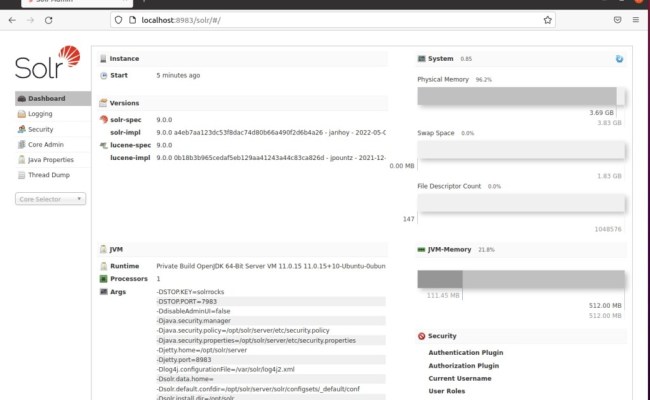Click the User Roles label
The height and width of the screenshot is (400, 650).
(x=447, y=391)
